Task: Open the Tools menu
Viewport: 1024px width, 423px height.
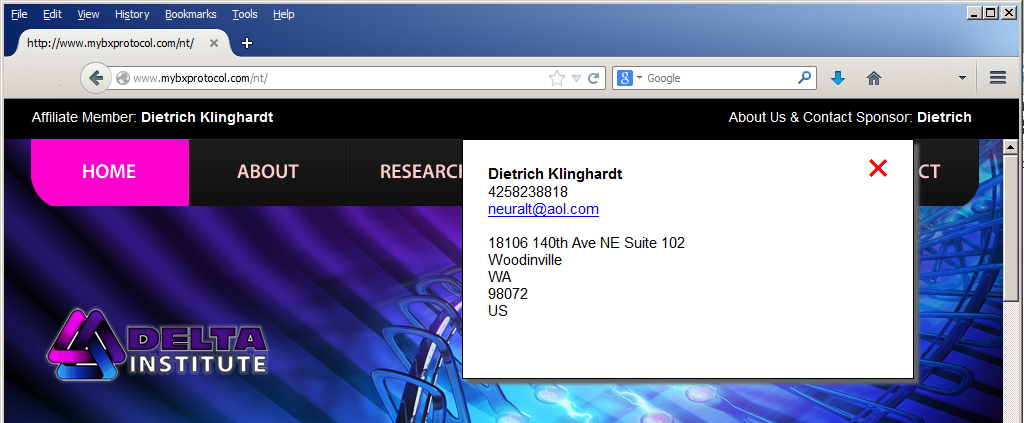Action: [245, 14]
